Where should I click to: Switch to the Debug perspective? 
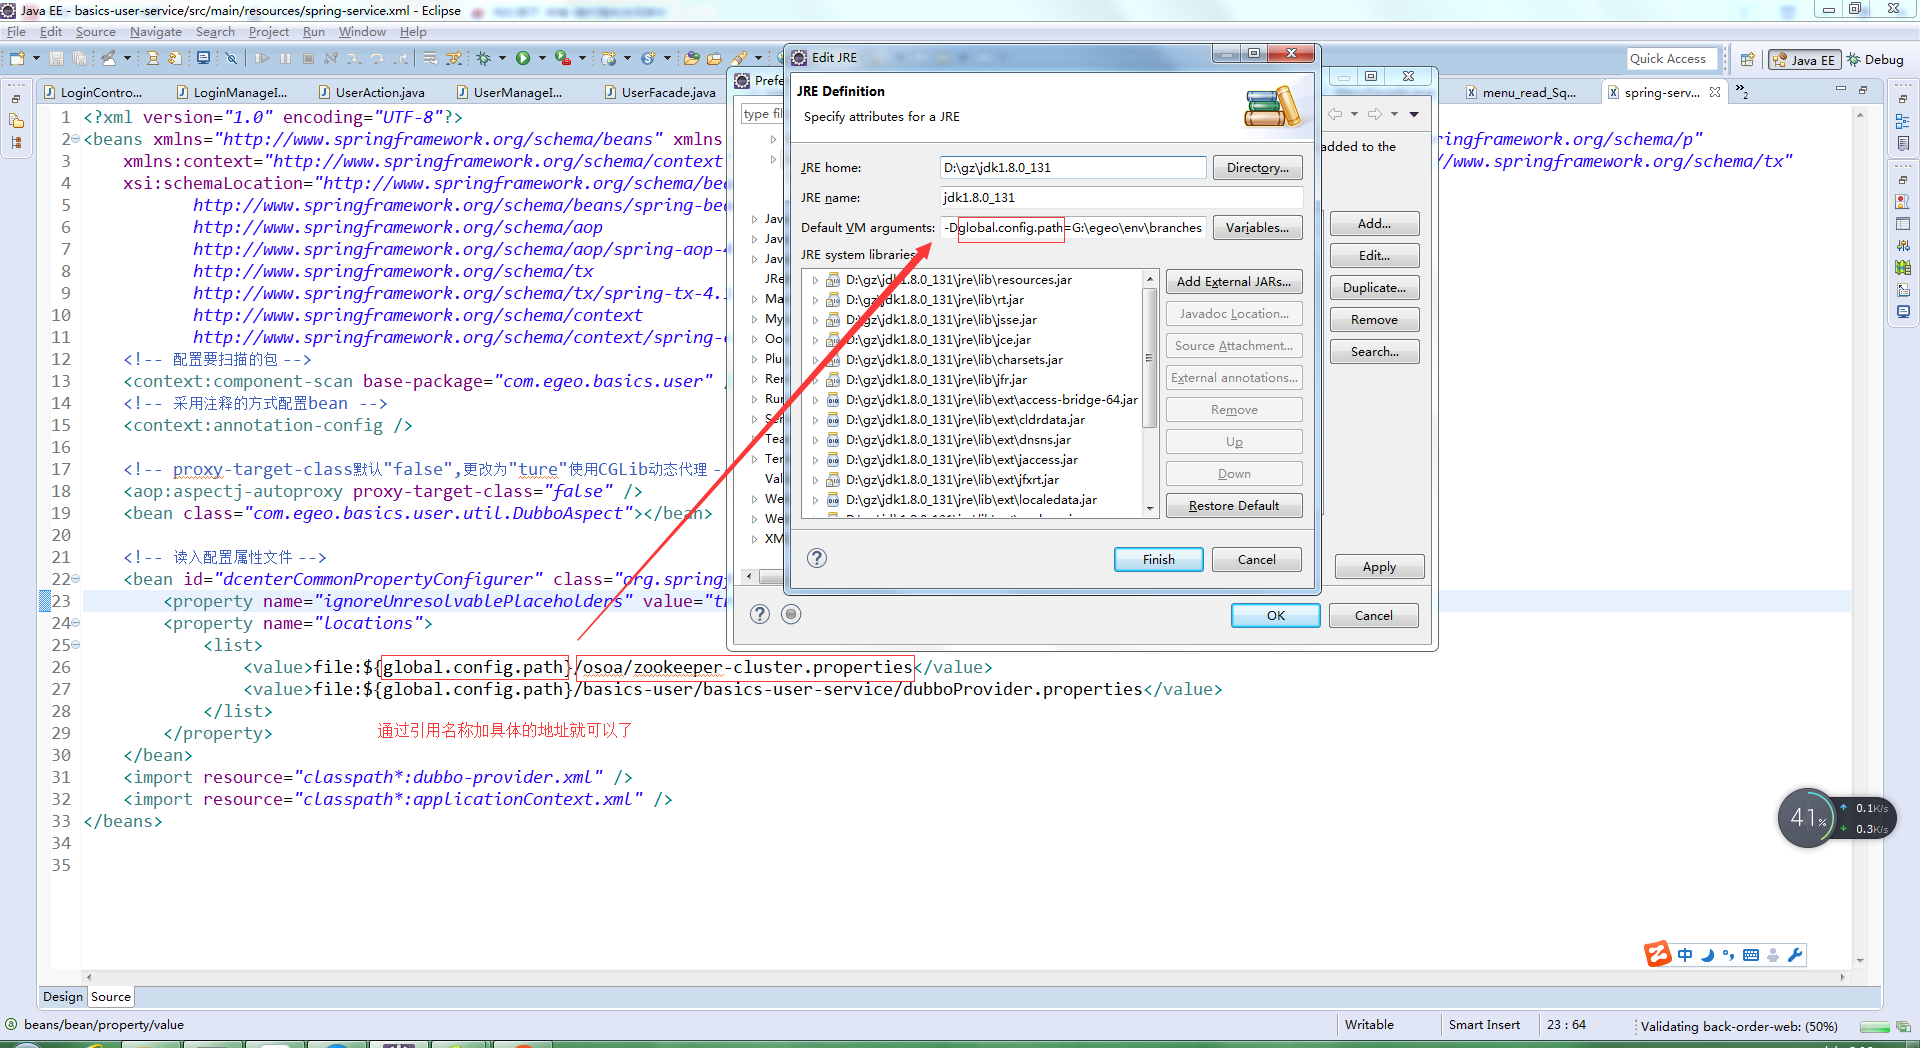1875,60
